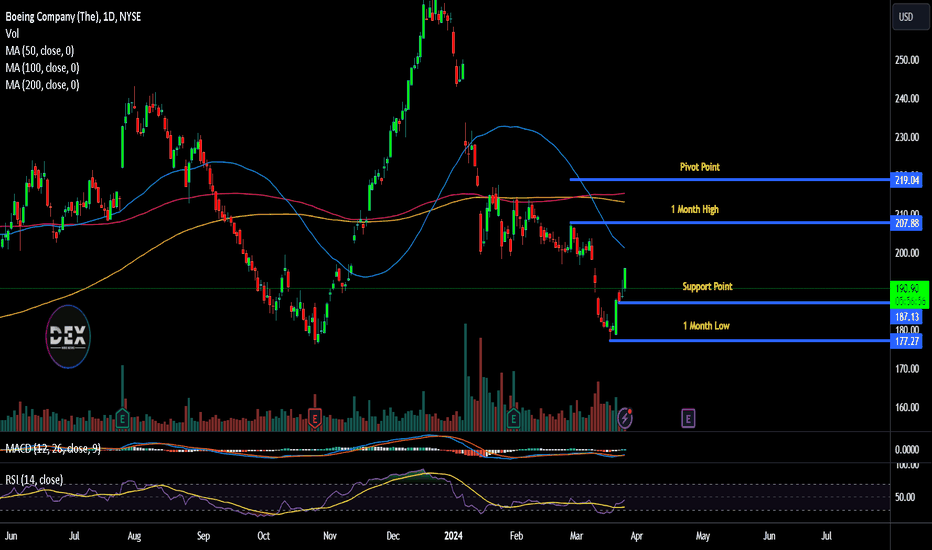Viewport: 932px width, 550px height.
Task: Click 'Aug' on the time axis
Action: 134,536
